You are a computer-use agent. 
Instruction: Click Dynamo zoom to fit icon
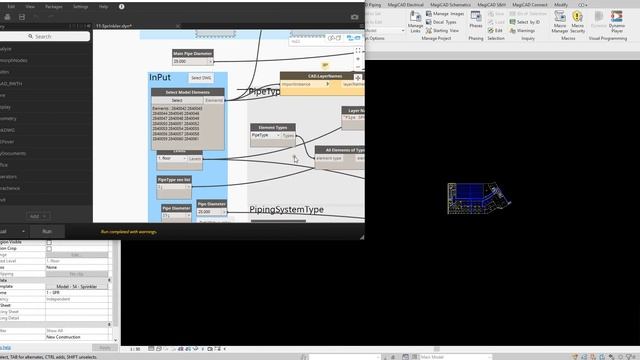(358, 51)
